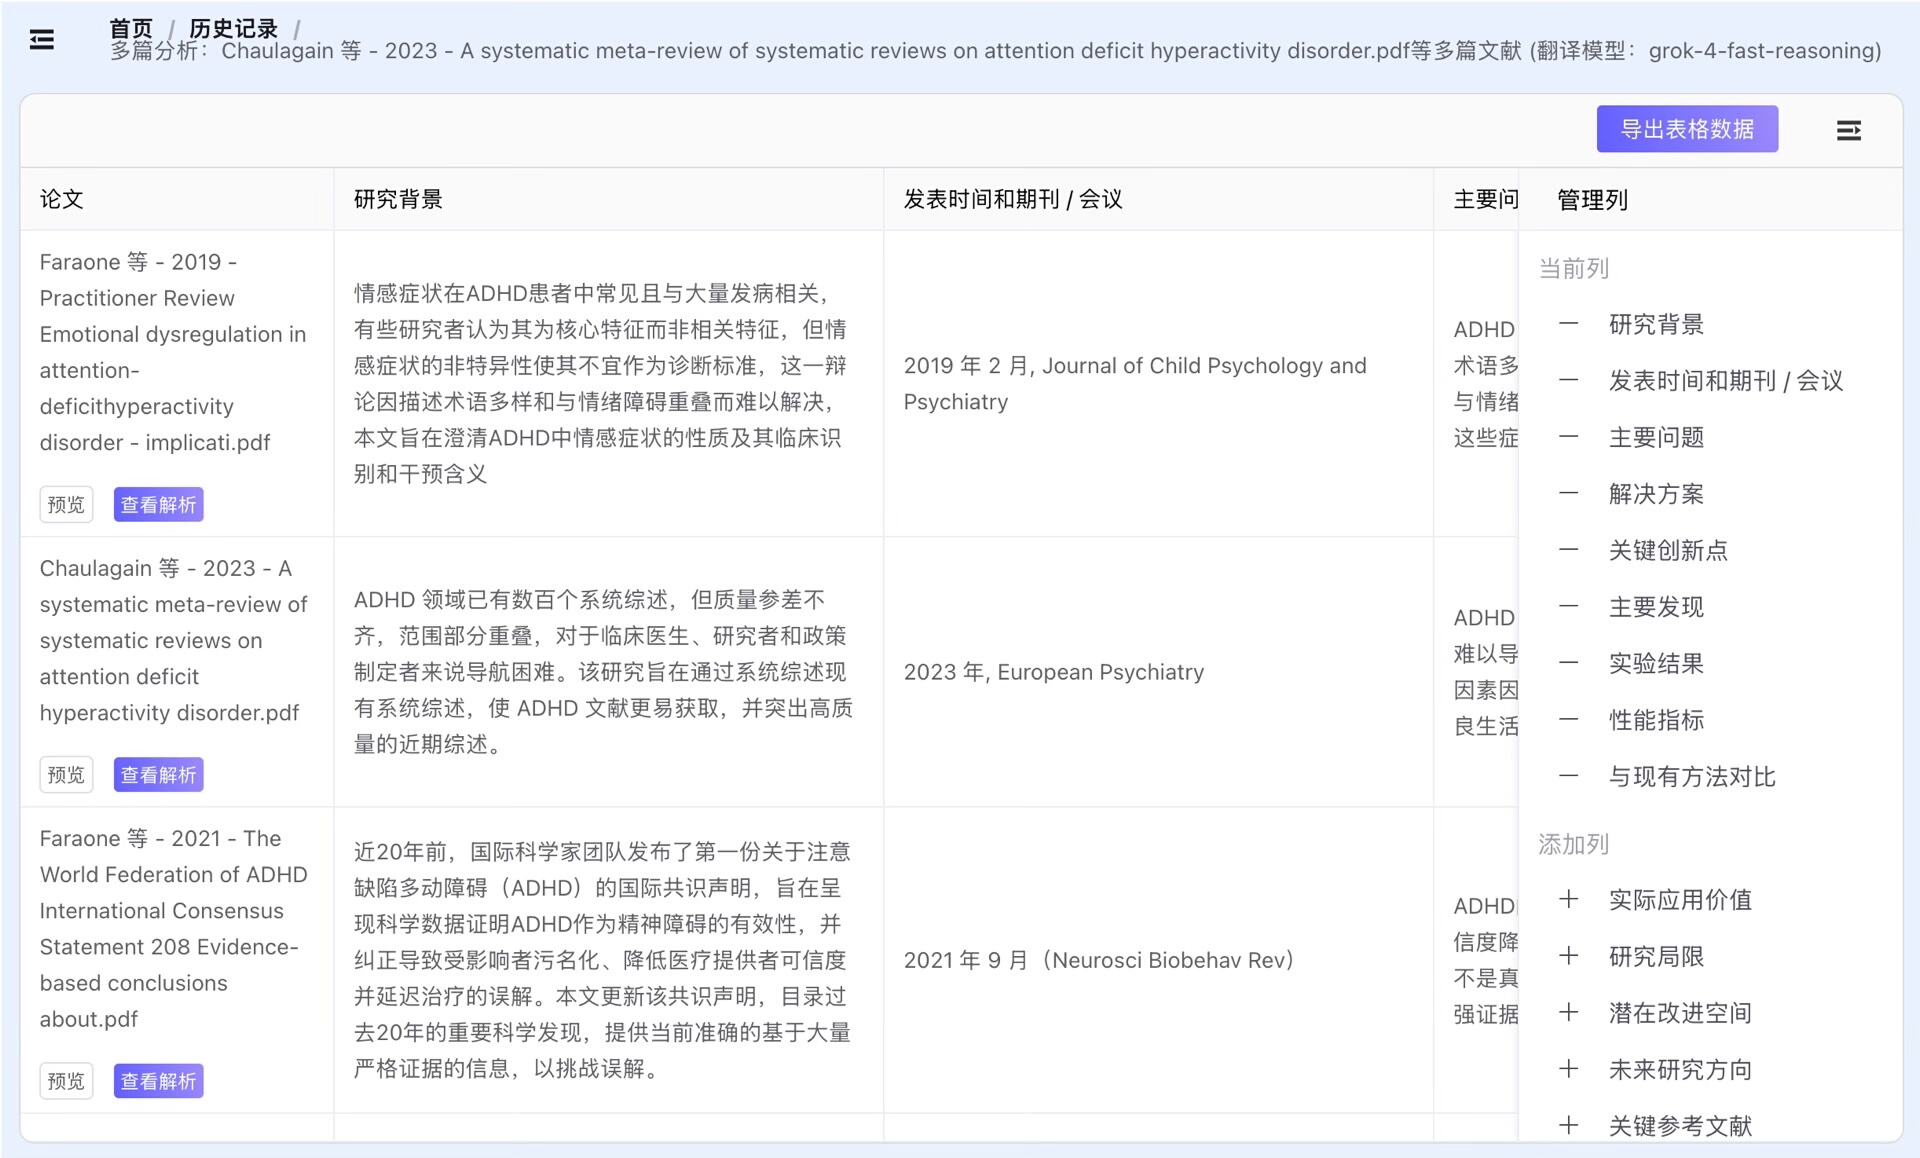Remove 与现有方法对比 column entry
The image size is (1920, 1158).
[x=1568, y=777]
